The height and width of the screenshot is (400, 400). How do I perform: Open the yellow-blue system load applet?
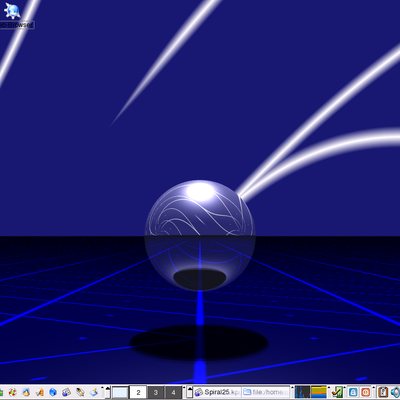[x=319, y=392]
